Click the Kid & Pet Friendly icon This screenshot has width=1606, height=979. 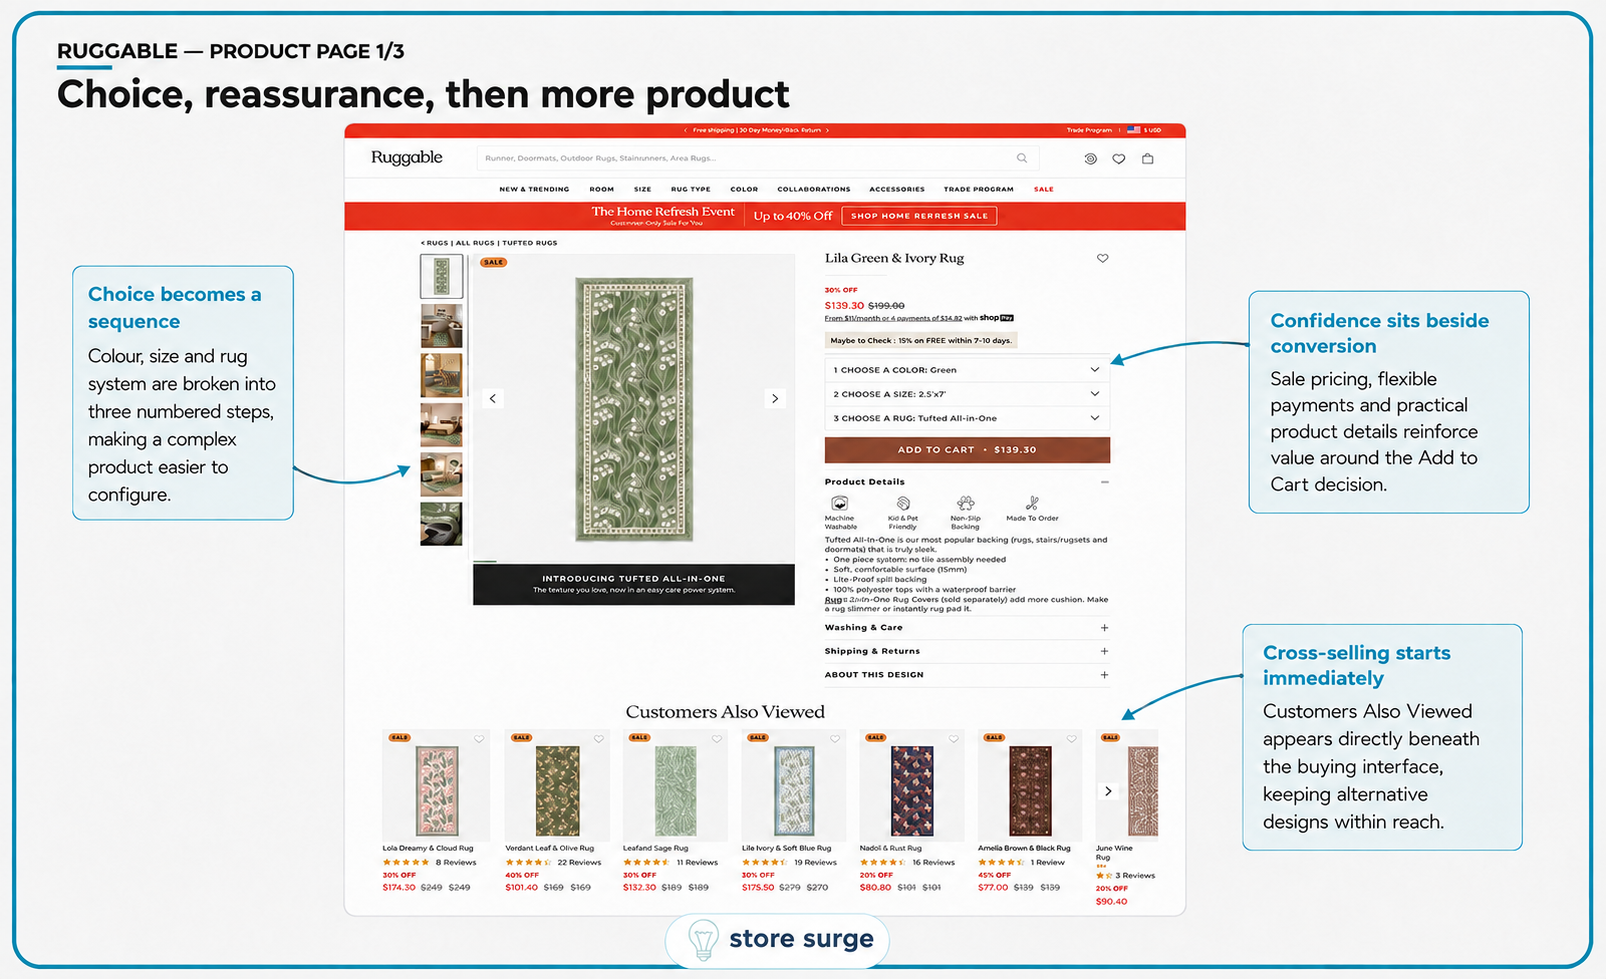903,504
